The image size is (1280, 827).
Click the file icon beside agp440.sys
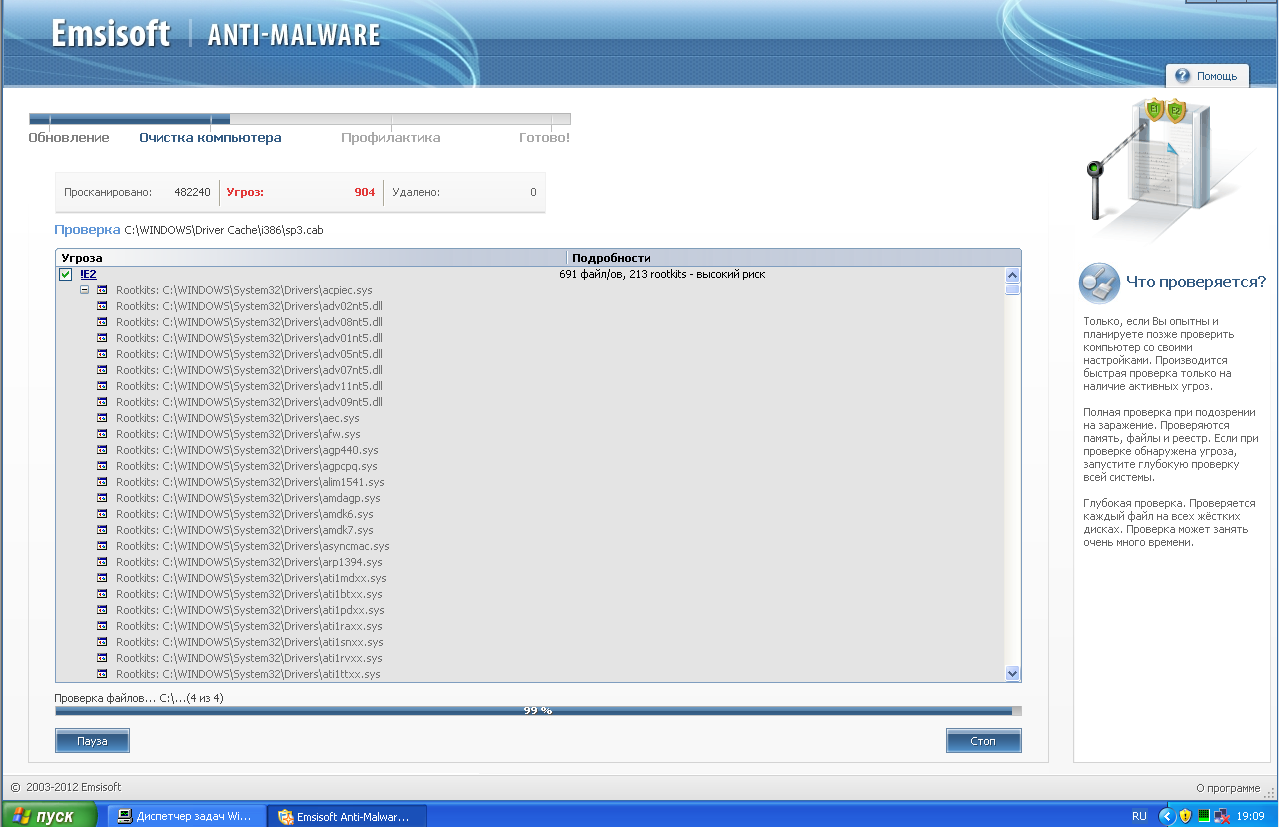click(x=102, y=450)
